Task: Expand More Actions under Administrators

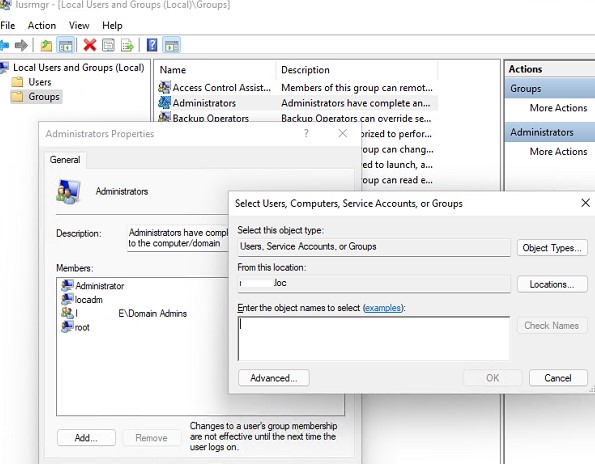Action: tap(558, 151)
